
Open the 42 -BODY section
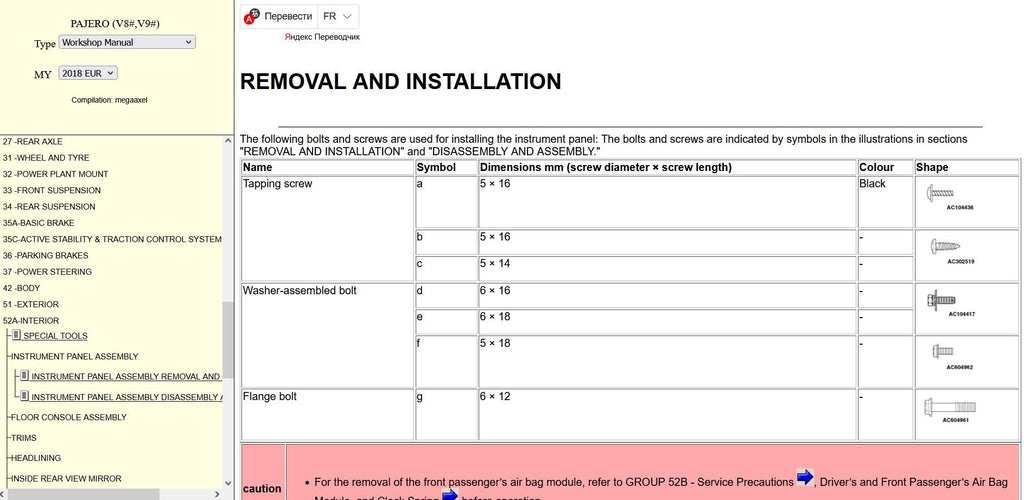point(22,289)
